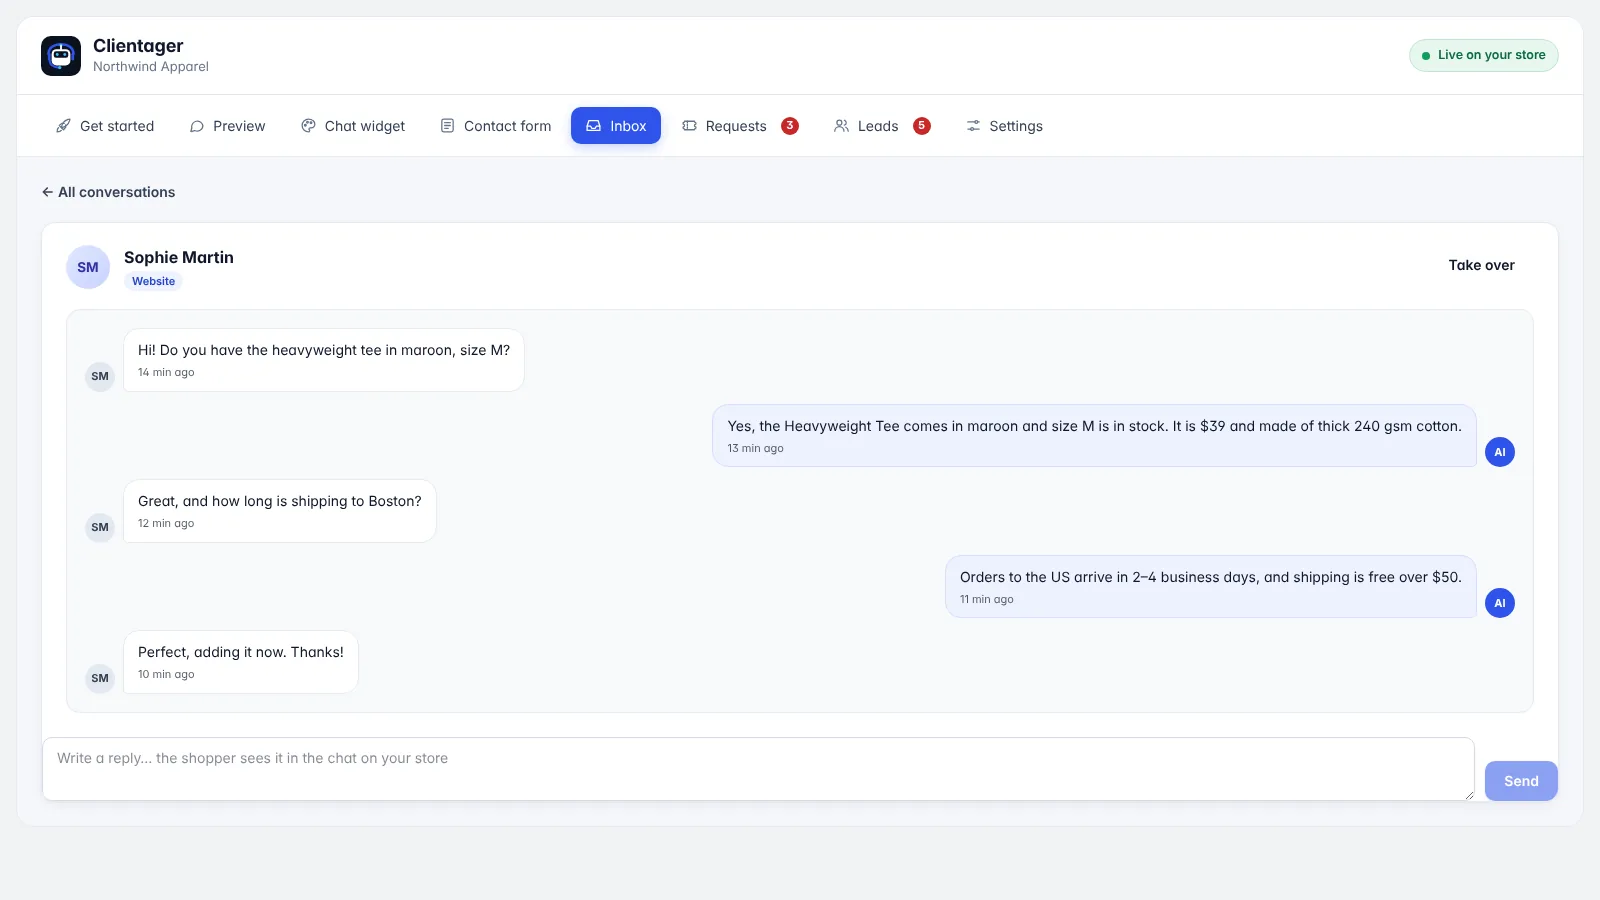Click SM avatar beside 'Perfect, adding it now'
Image resolution: width=1600 pixels, height=900 pixels.
[100, 678]
